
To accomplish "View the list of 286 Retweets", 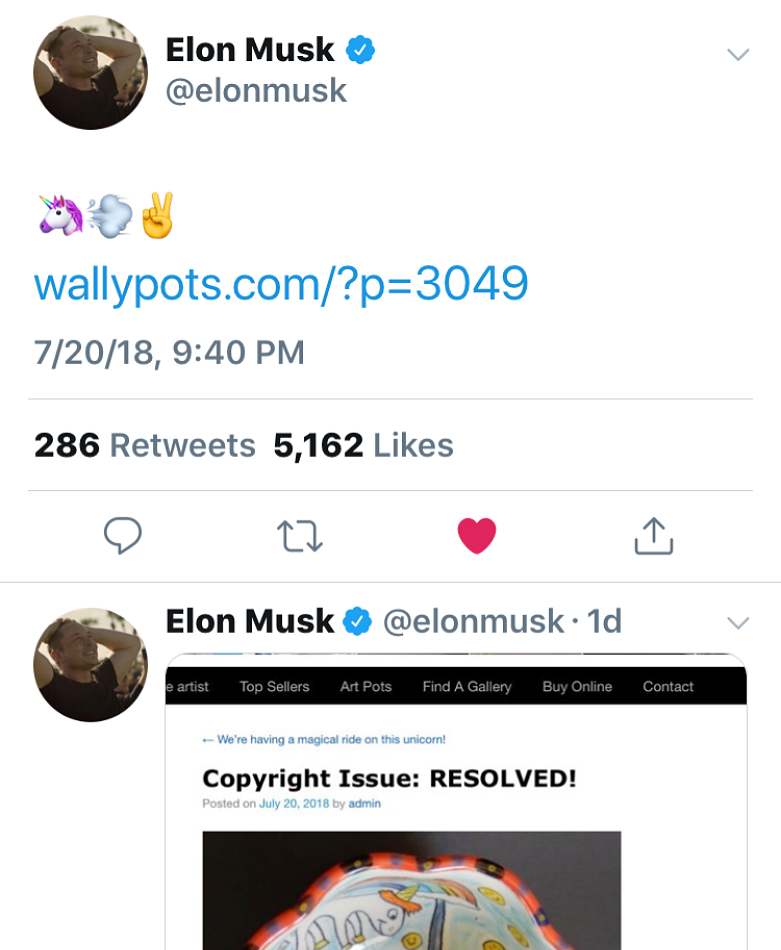I will (145, 445).
